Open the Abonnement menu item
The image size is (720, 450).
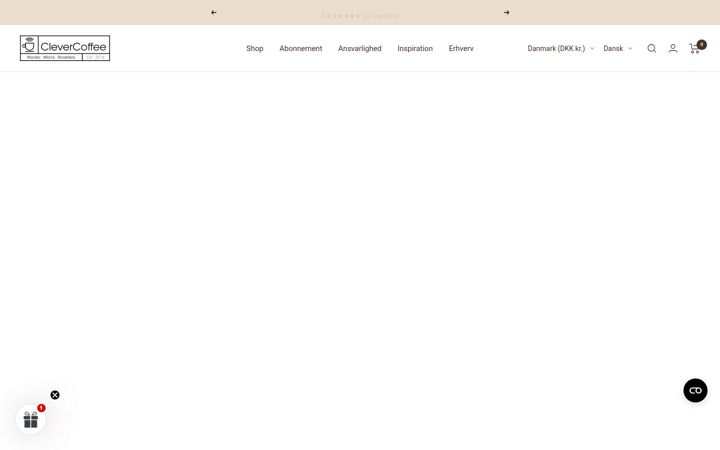click(301, 49)
